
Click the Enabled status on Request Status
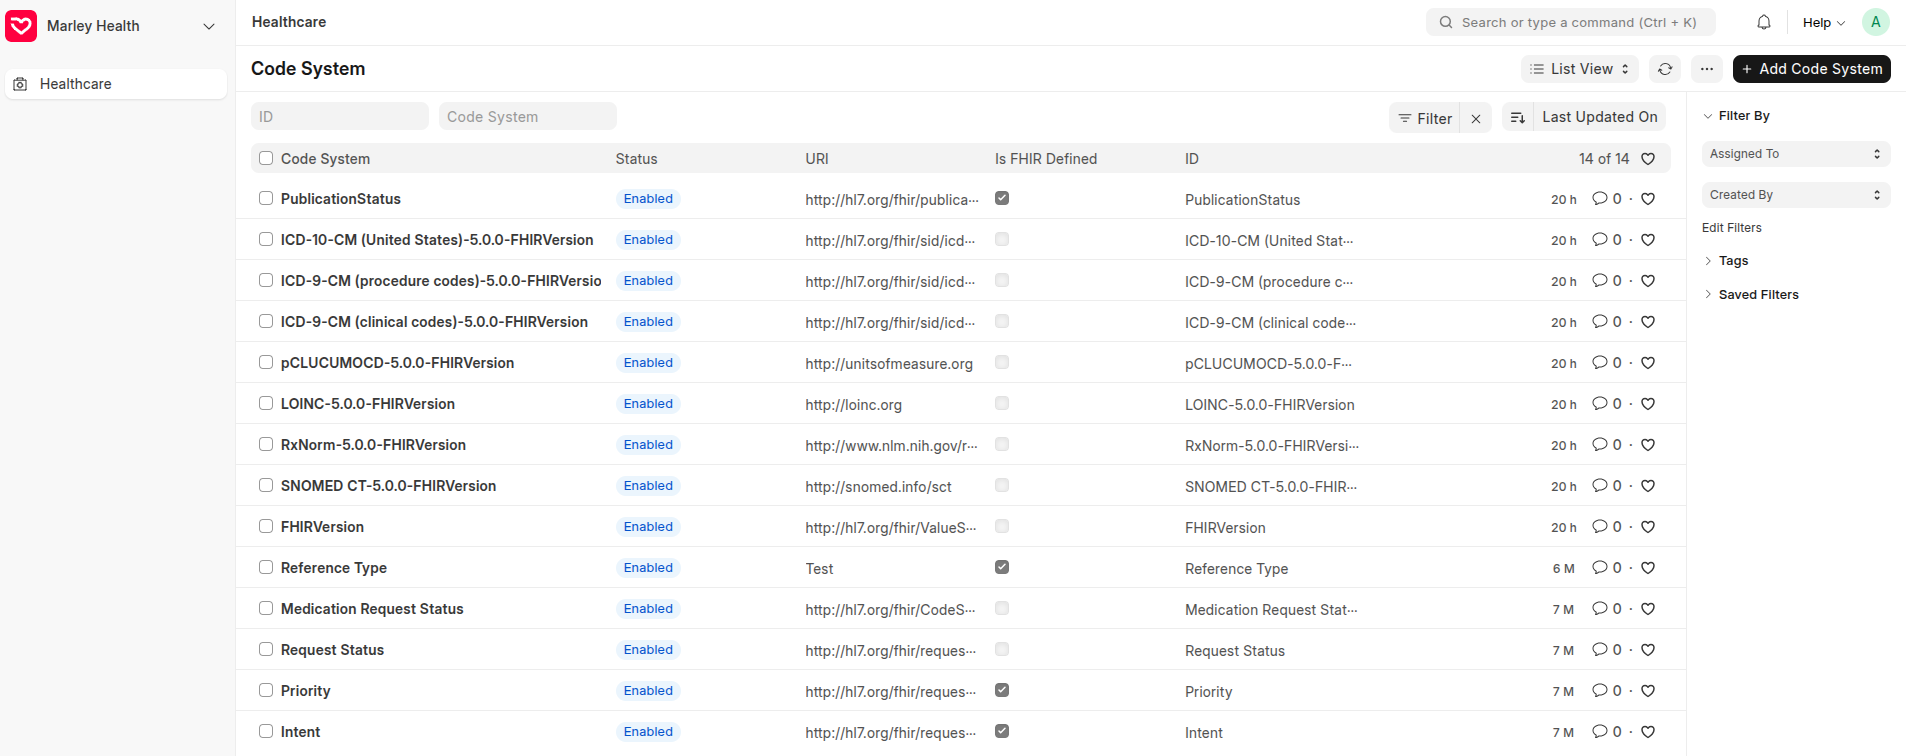pos(648,650)
